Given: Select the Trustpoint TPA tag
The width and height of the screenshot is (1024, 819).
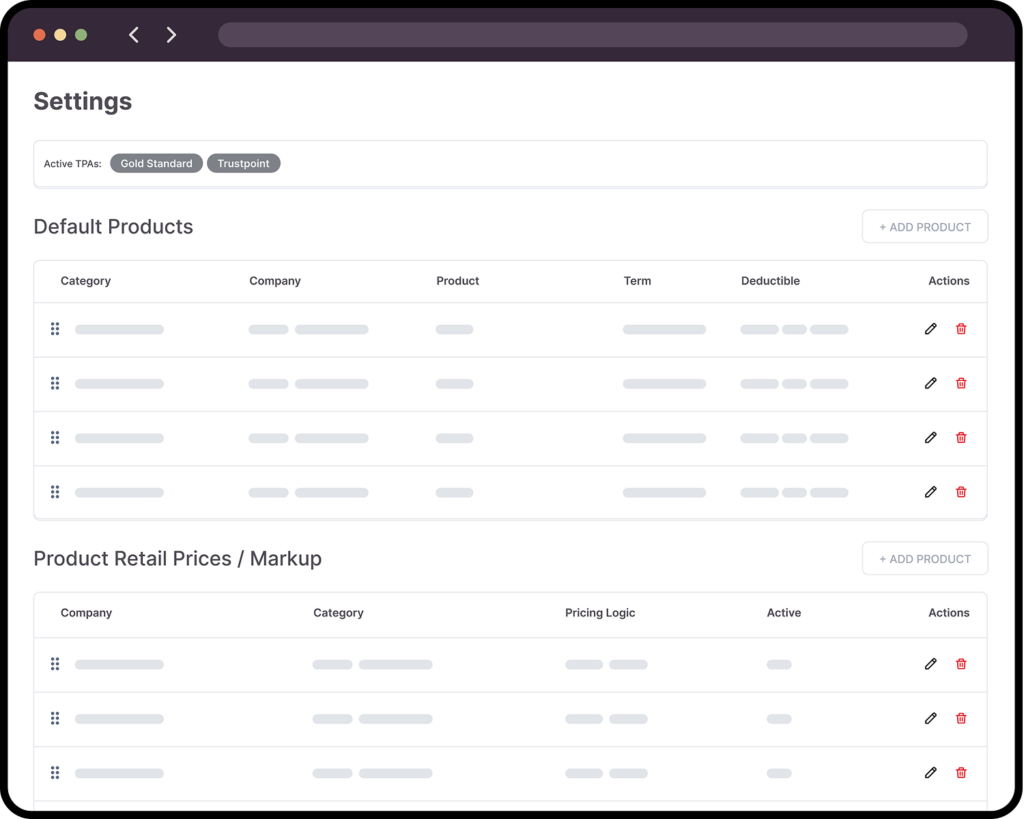Looking at the screenshot, I should (x=244, y=164).
